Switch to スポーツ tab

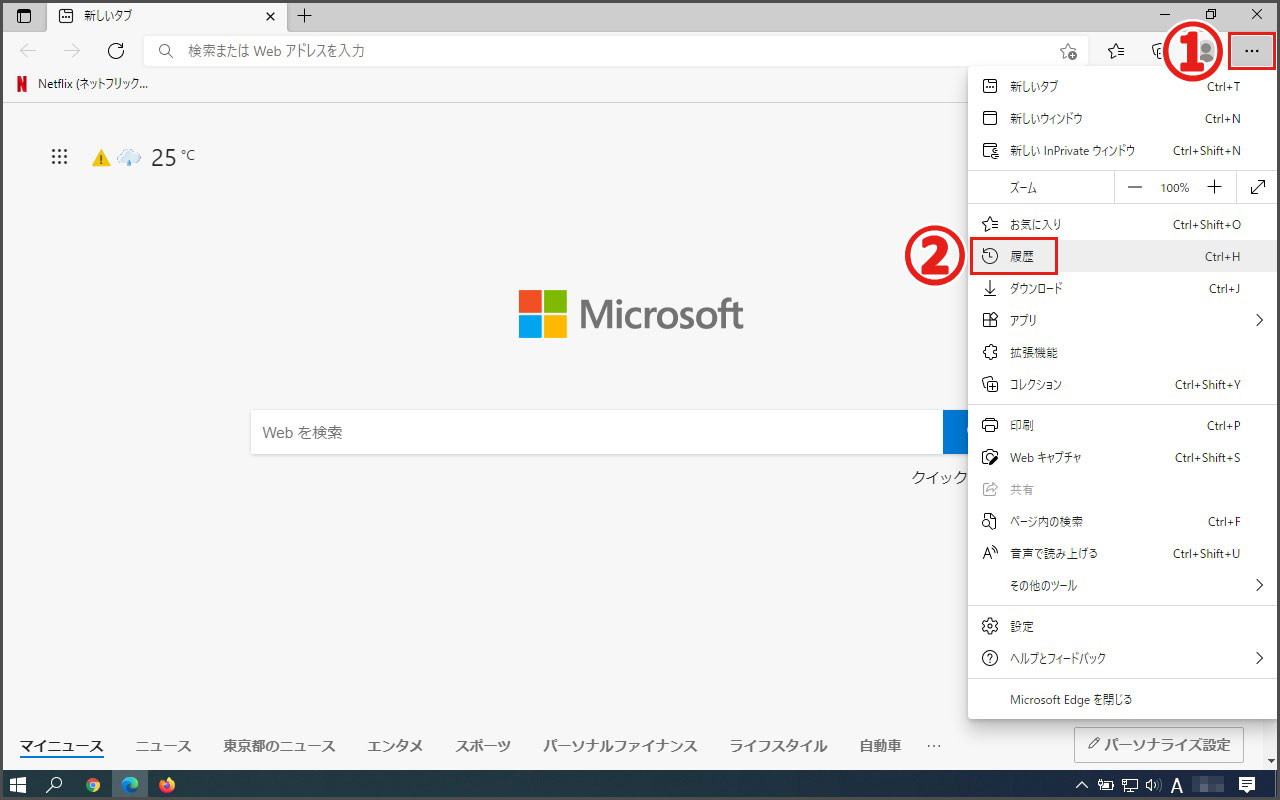pos(483,746)
